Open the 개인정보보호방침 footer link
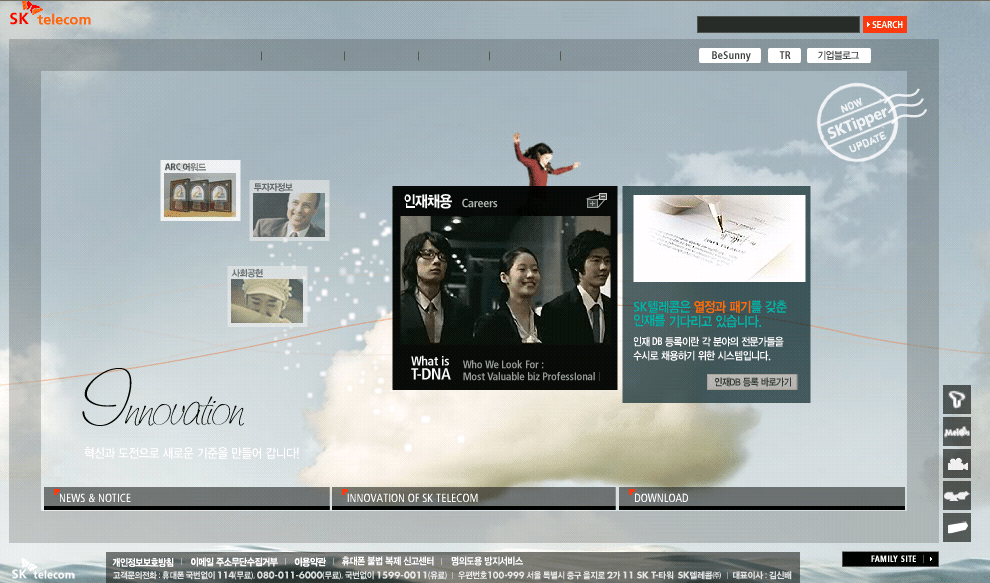Screen dimensions: 990x583 tap(142, 561)
